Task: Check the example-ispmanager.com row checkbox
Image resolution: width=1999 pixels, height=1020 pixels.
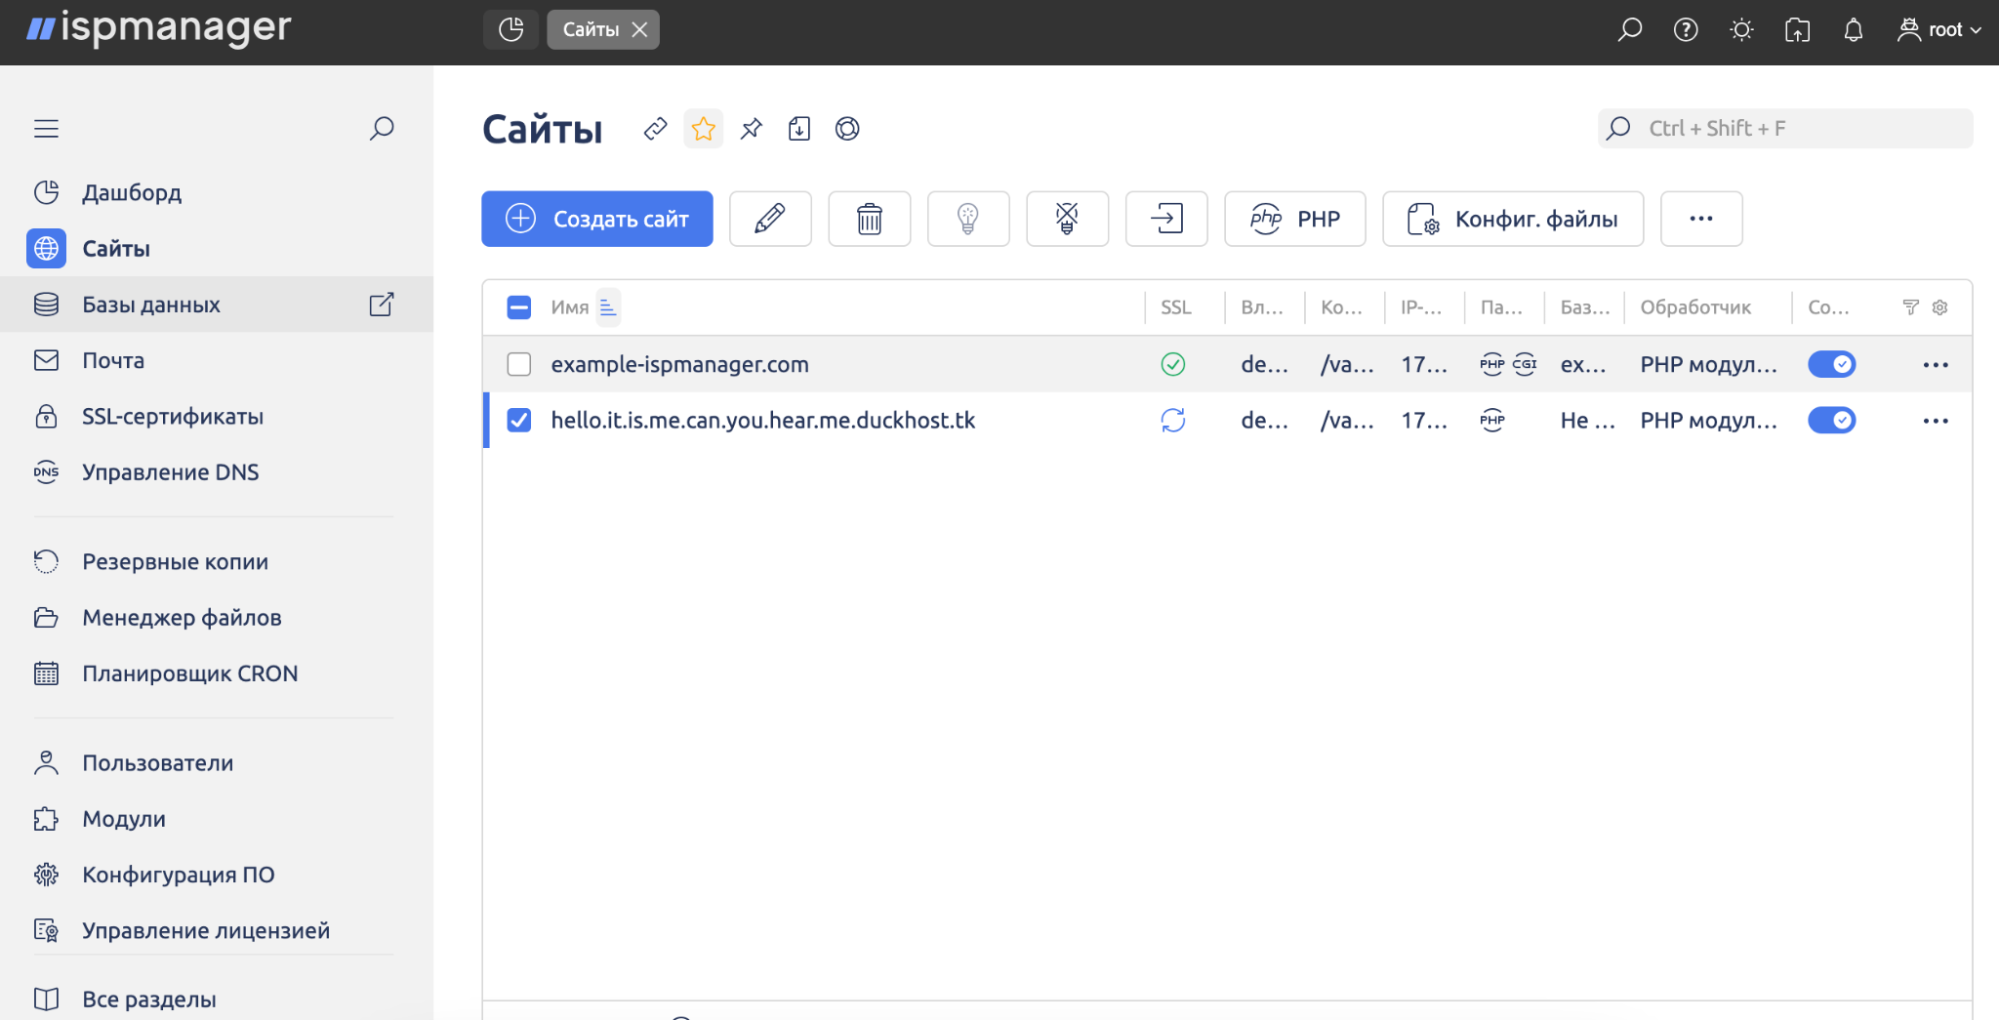Action: point(519,364)
